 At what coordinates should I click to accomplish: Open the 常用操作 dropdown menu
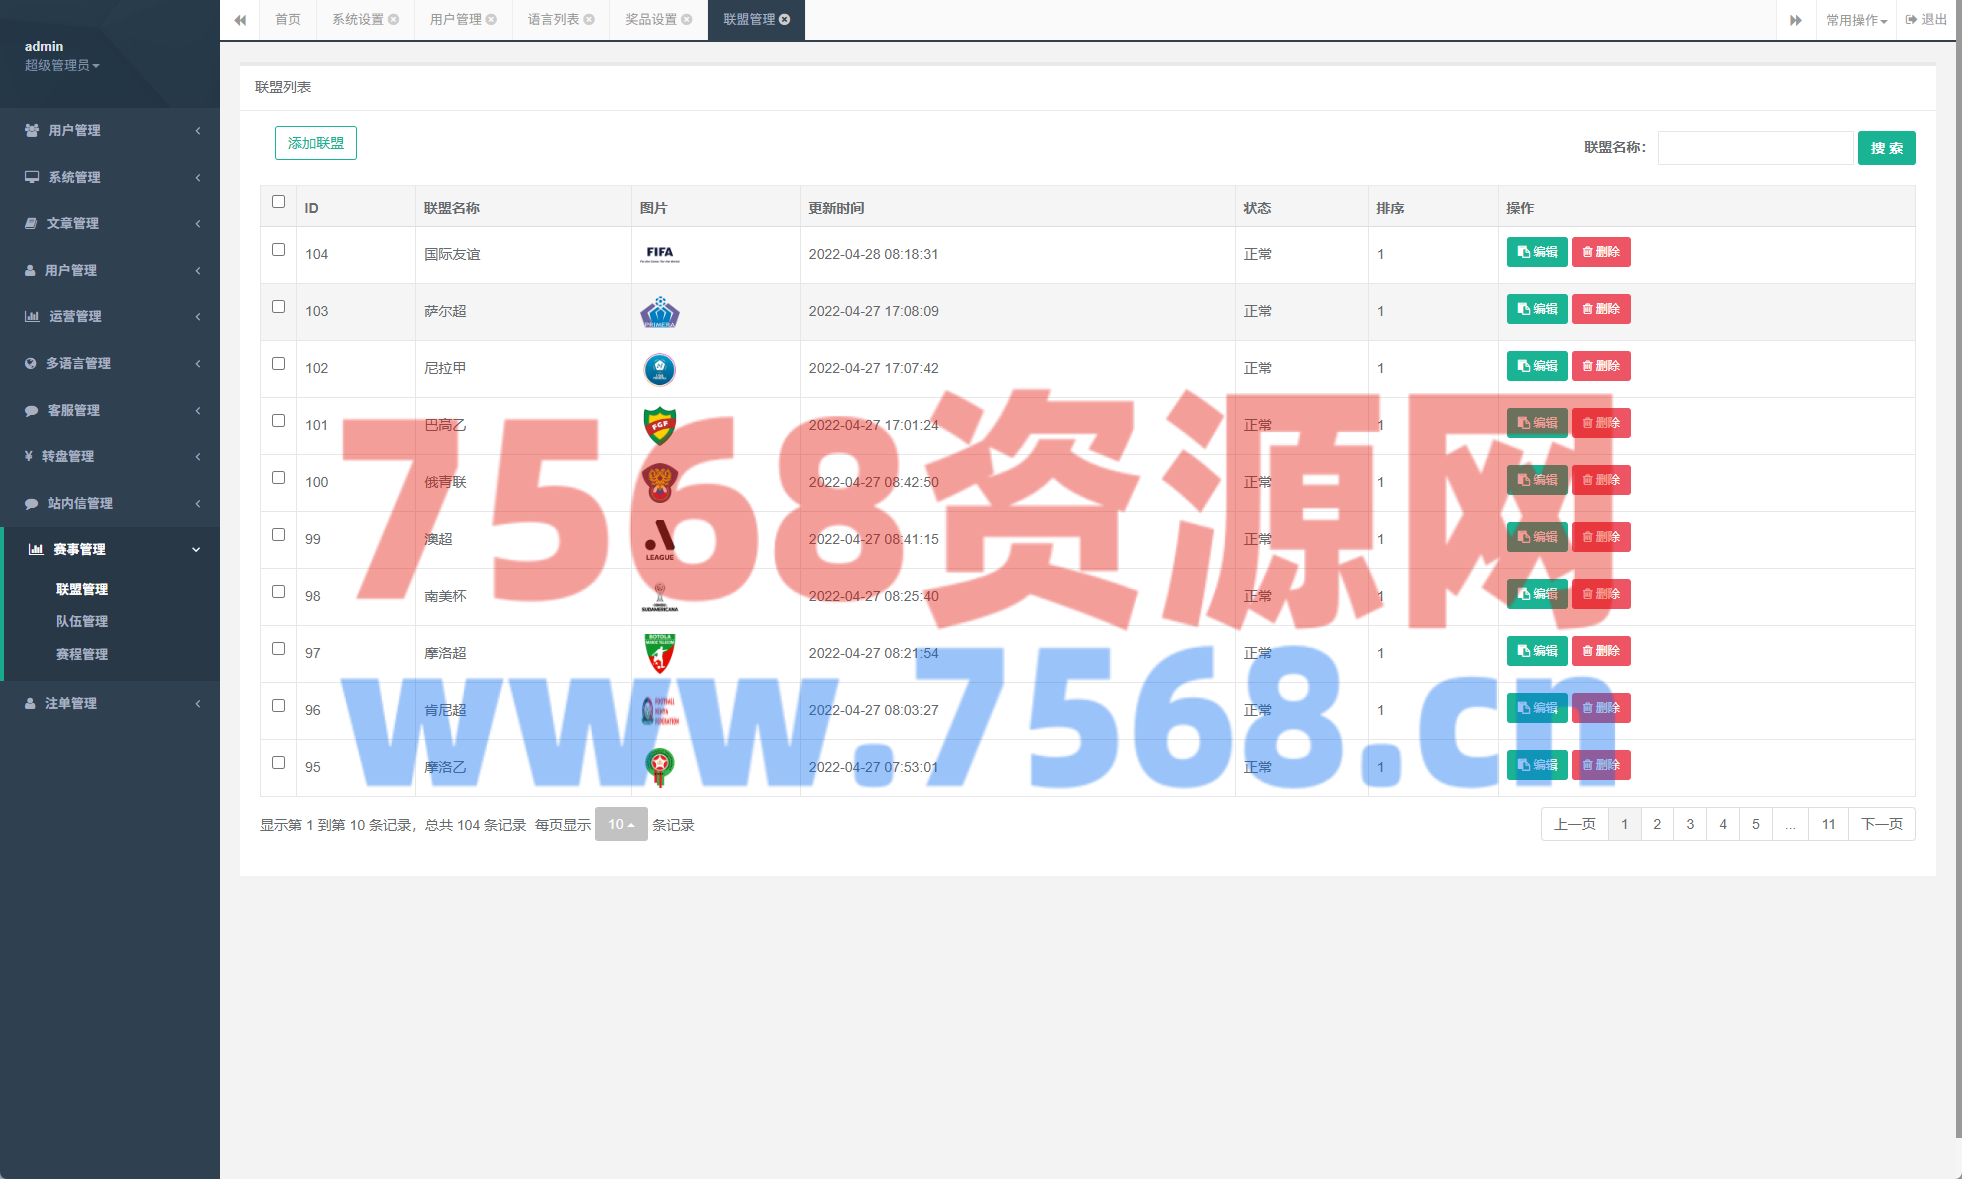1856,20
